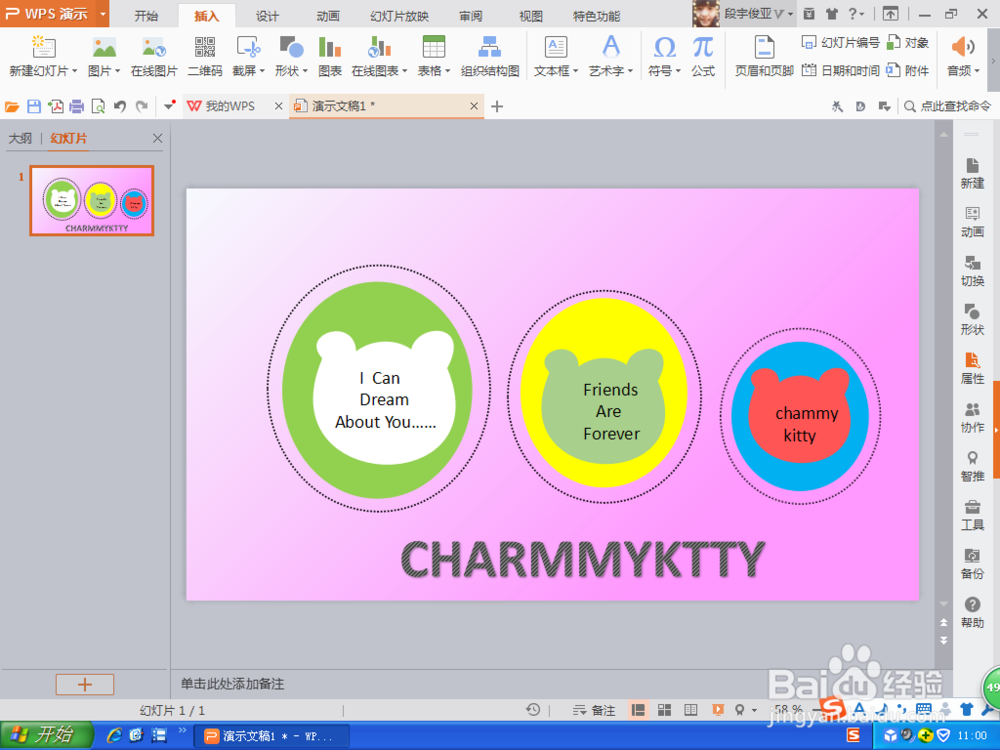Click the 艺术字 WordArt icon

(x=611, y=47)
